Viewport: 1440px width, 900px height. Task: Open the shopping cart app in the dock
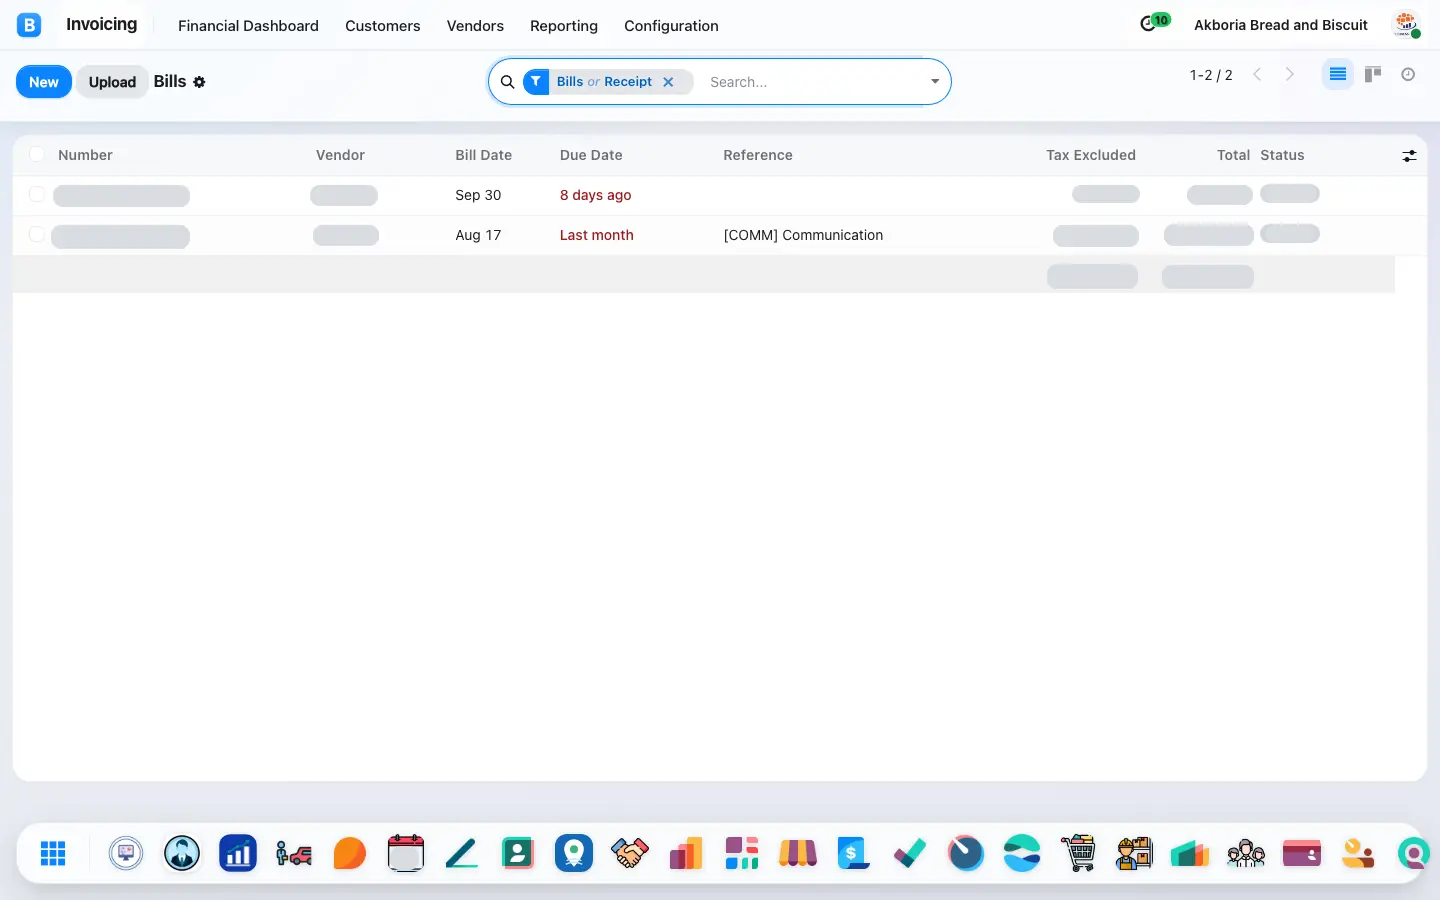click(x=1078, y=853)
